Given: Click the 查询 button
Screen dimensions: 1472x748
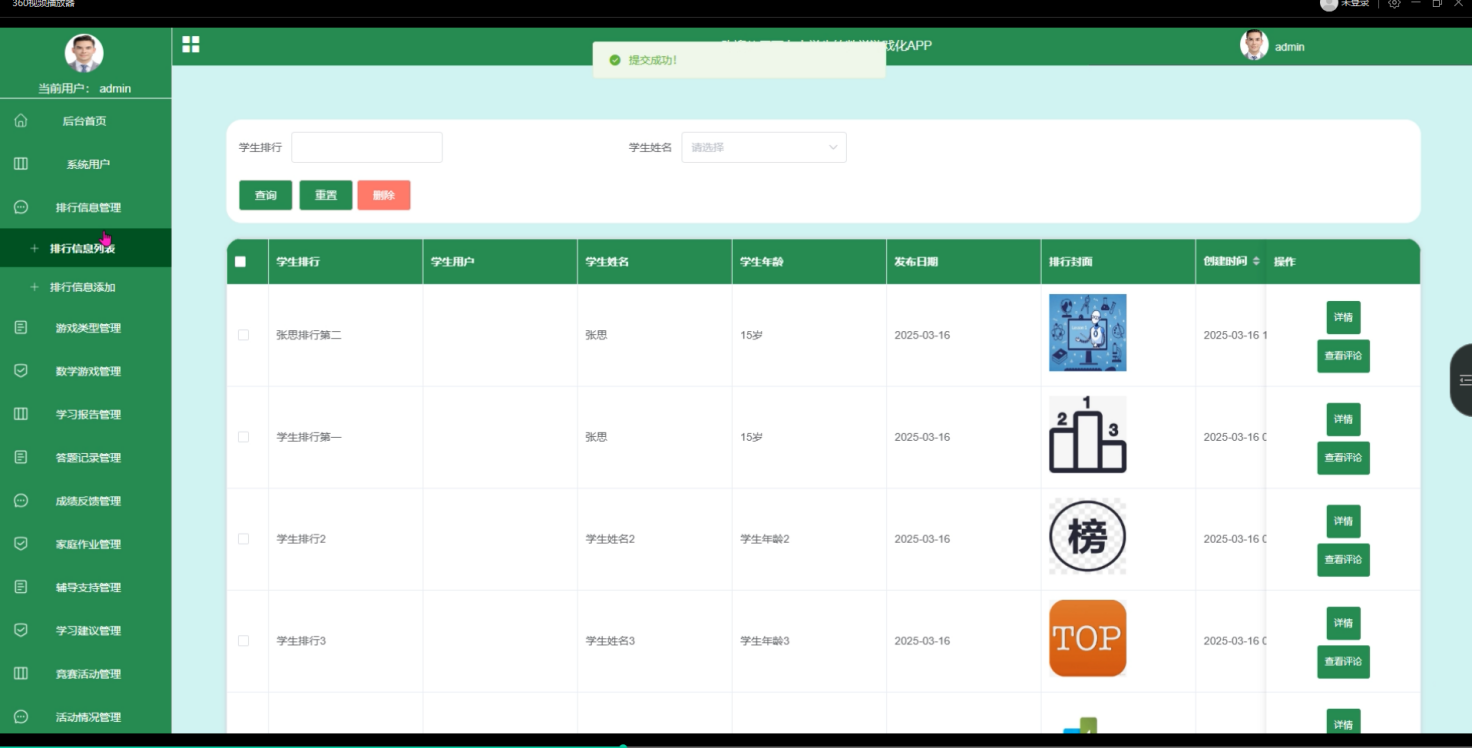Looking at the screenshot, I should [265, 195].
